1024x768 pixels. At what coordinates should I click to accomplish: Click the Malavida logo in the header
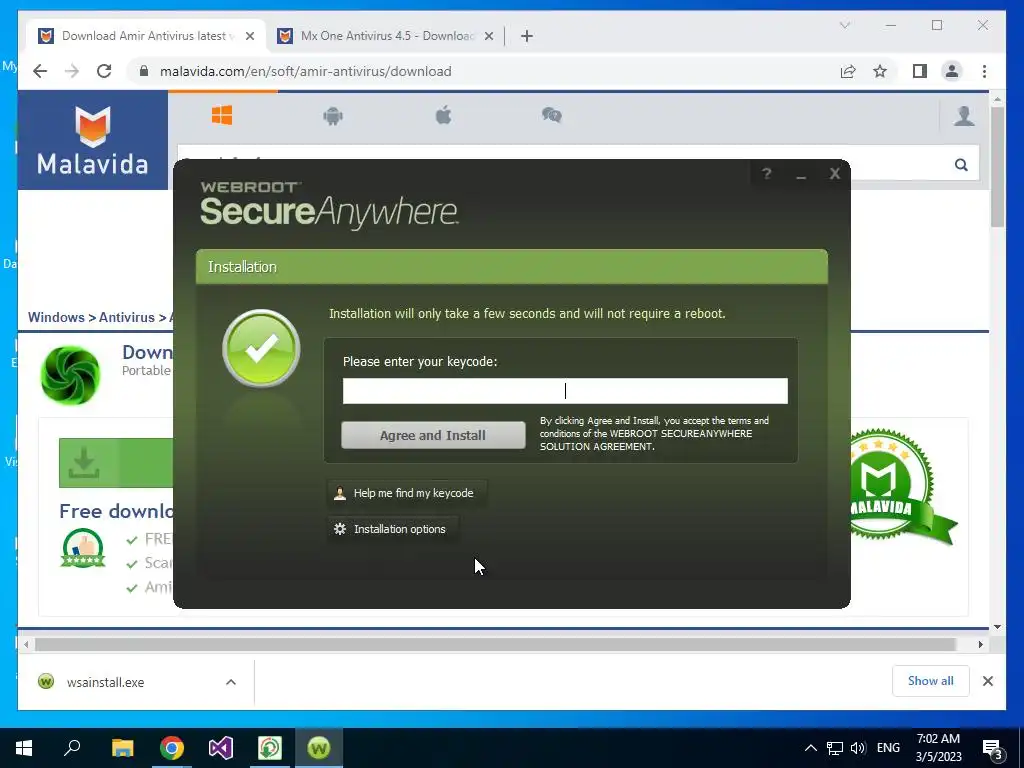(x=93, y=140)
